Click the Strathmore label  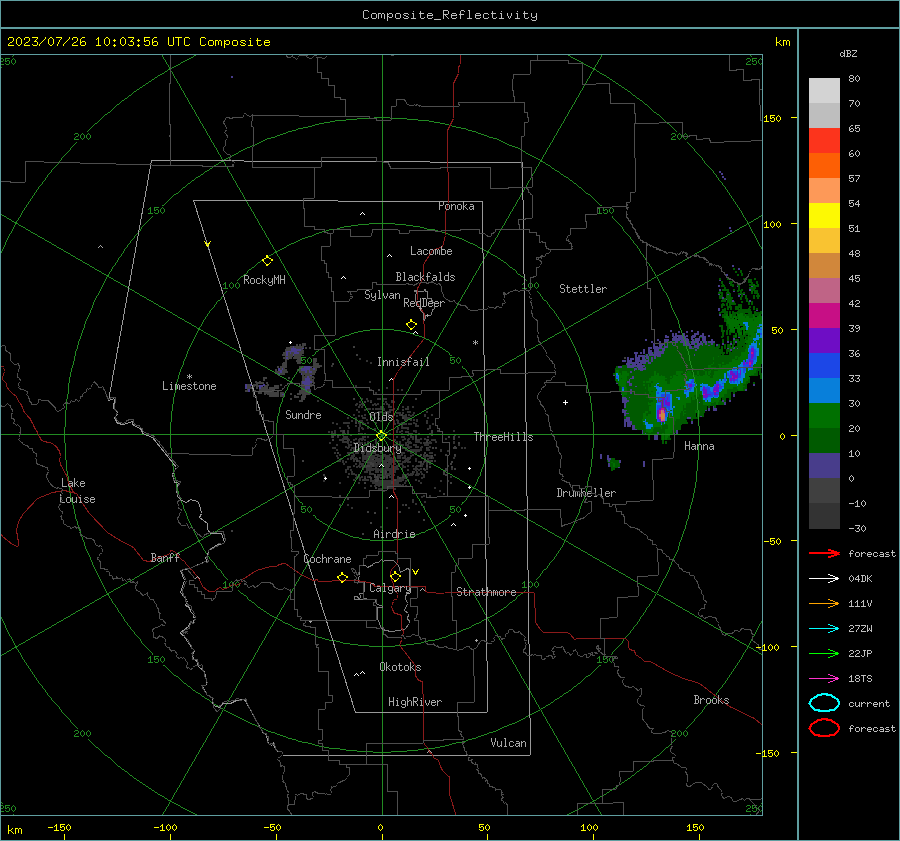[x=486, y=592]
